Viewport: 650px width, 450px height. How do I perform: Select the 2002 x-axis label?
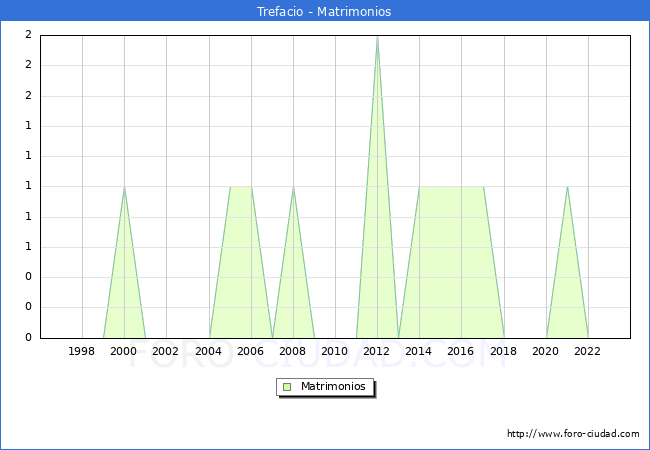coord(166,351)
